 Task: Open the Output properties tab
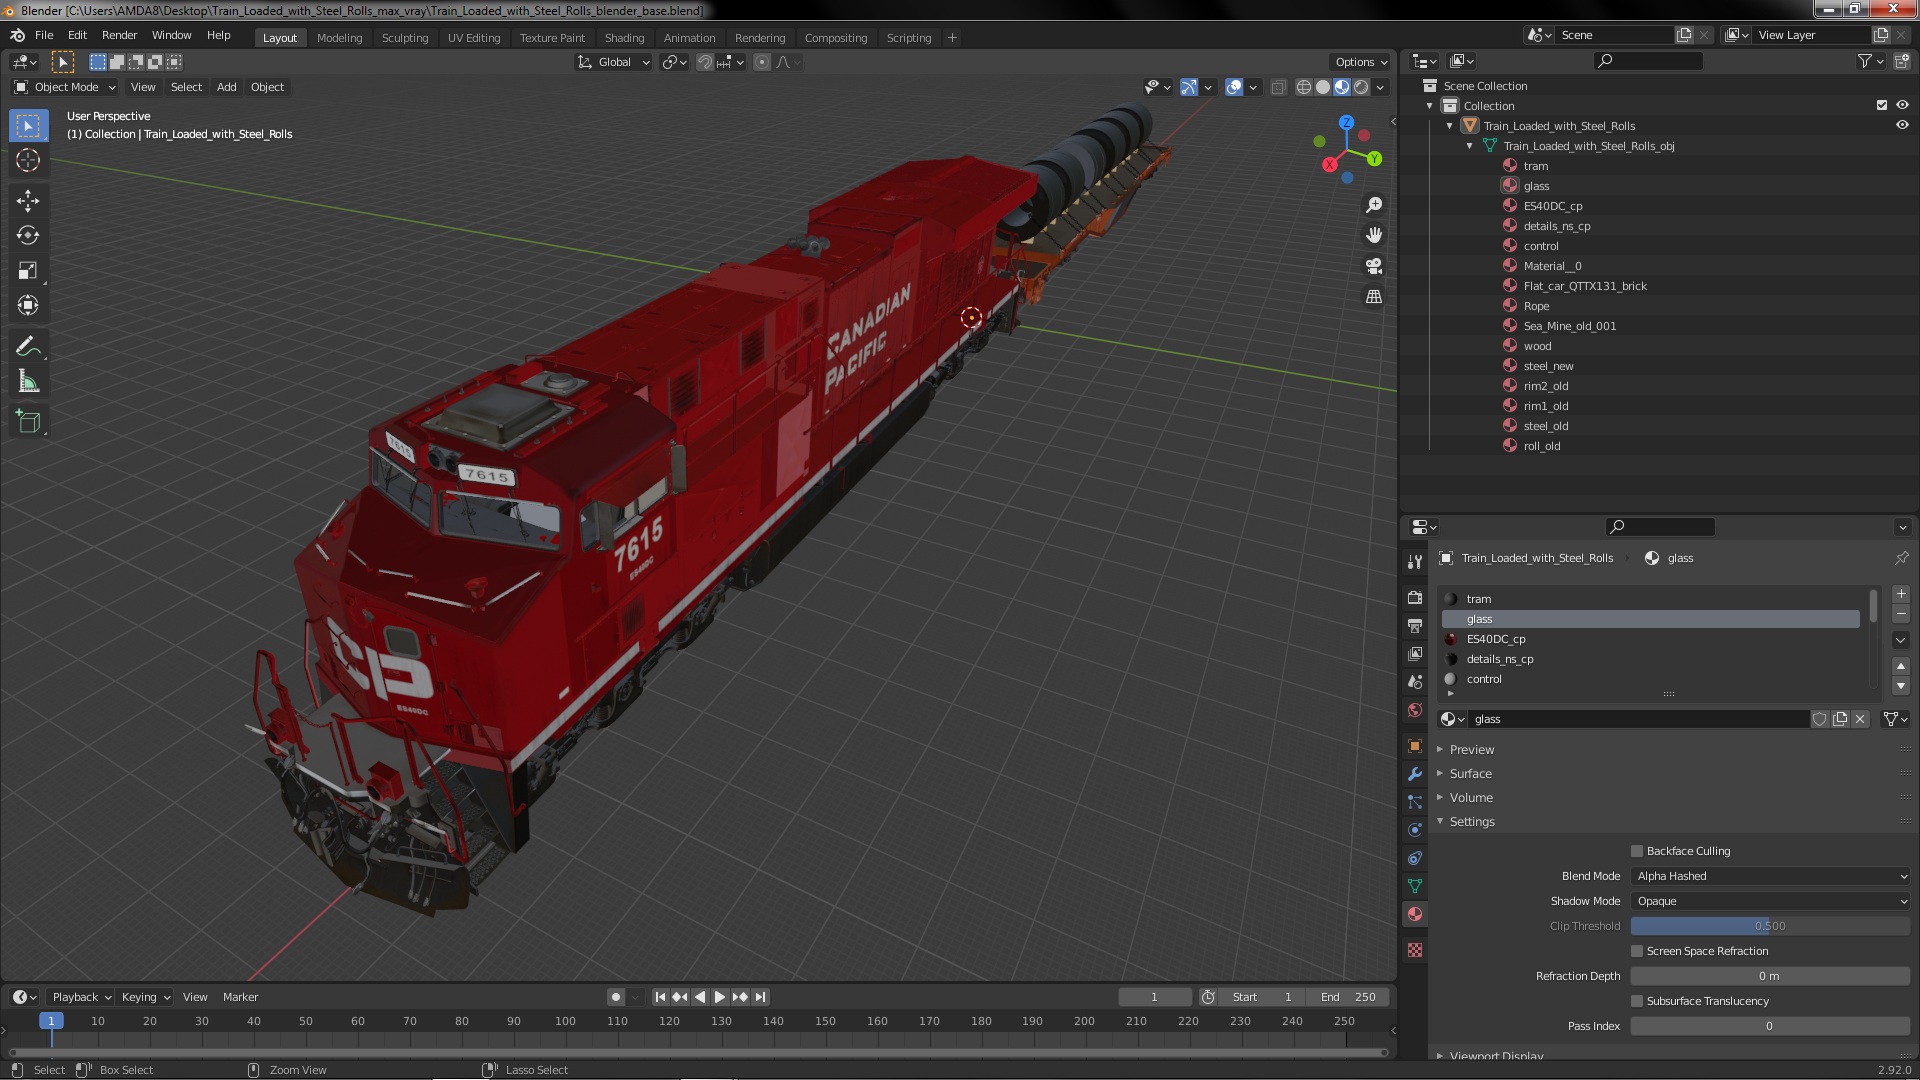coord(1415,626)
